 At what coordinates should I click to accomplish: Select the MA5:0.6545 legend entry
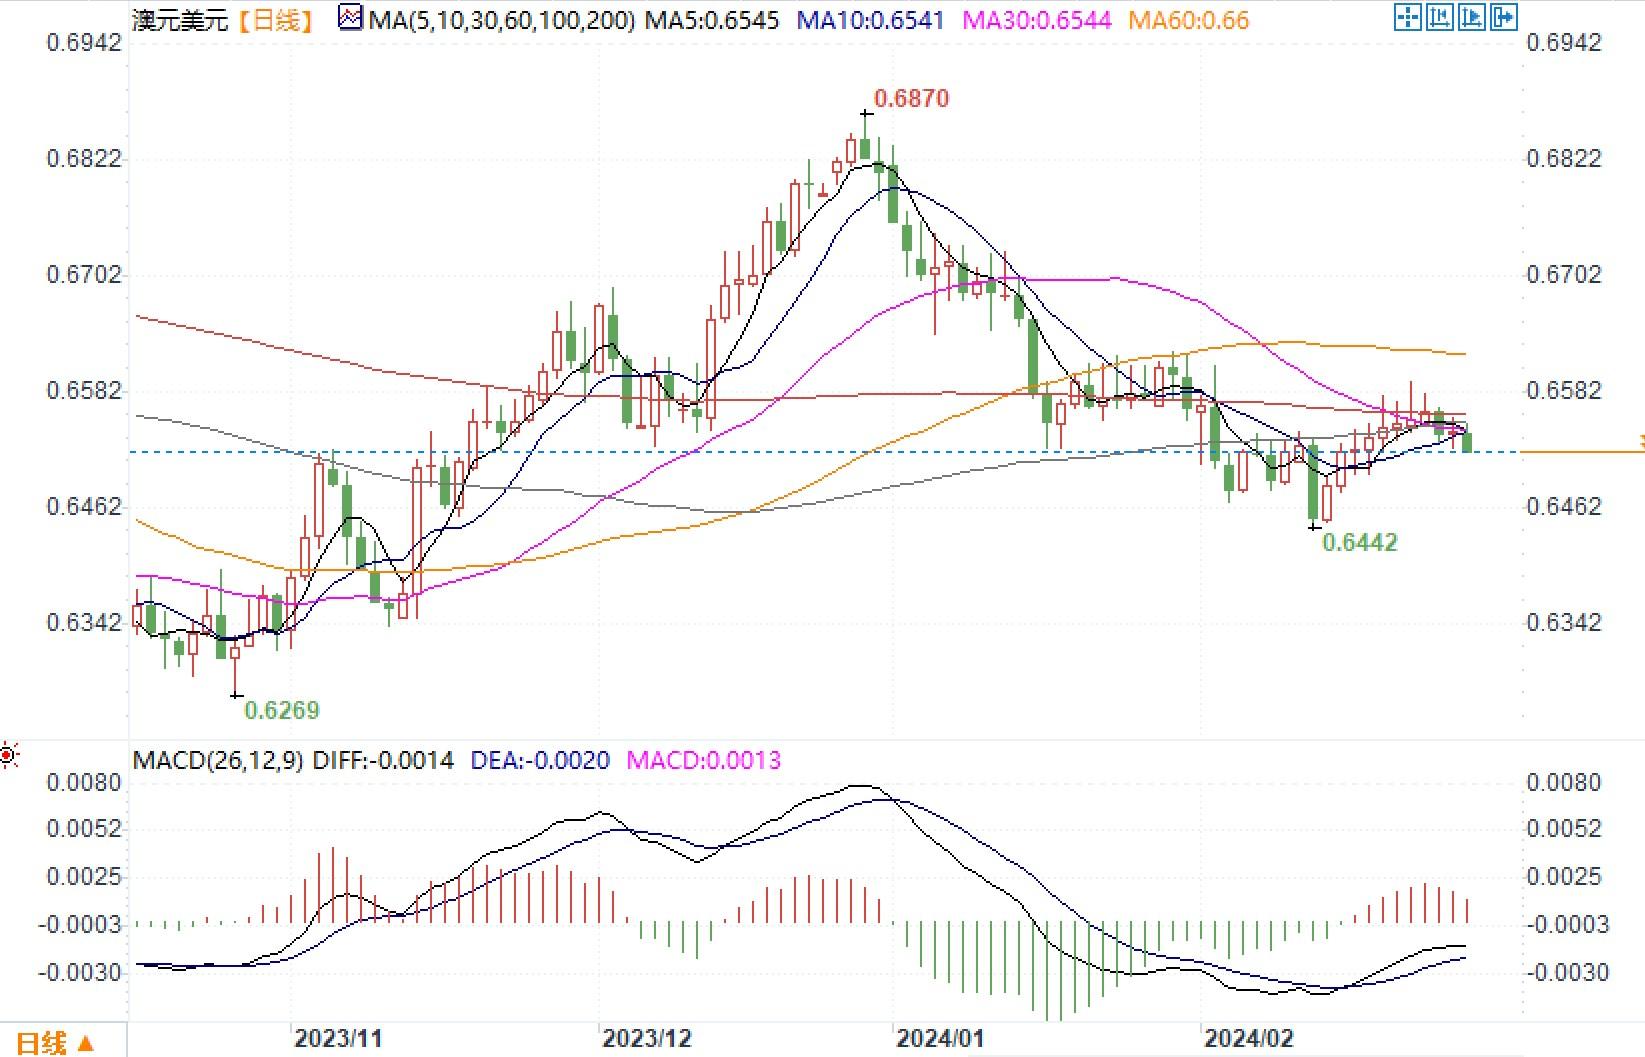[x=711, y=20]
